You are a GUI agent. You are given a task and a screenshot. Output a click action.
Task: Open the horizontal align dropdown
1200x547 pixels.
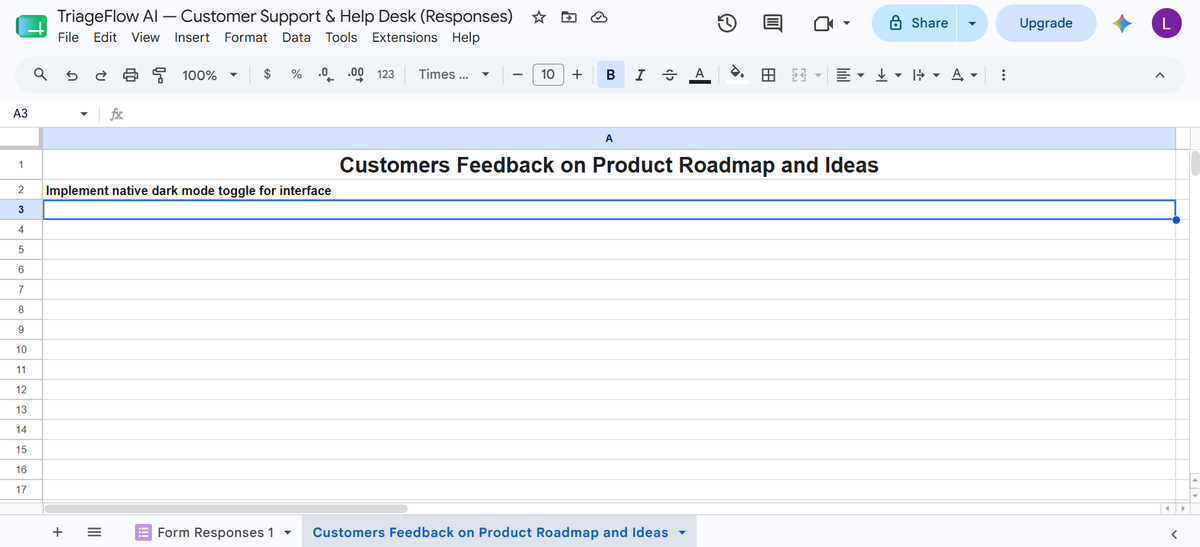(x=850, y=74)
